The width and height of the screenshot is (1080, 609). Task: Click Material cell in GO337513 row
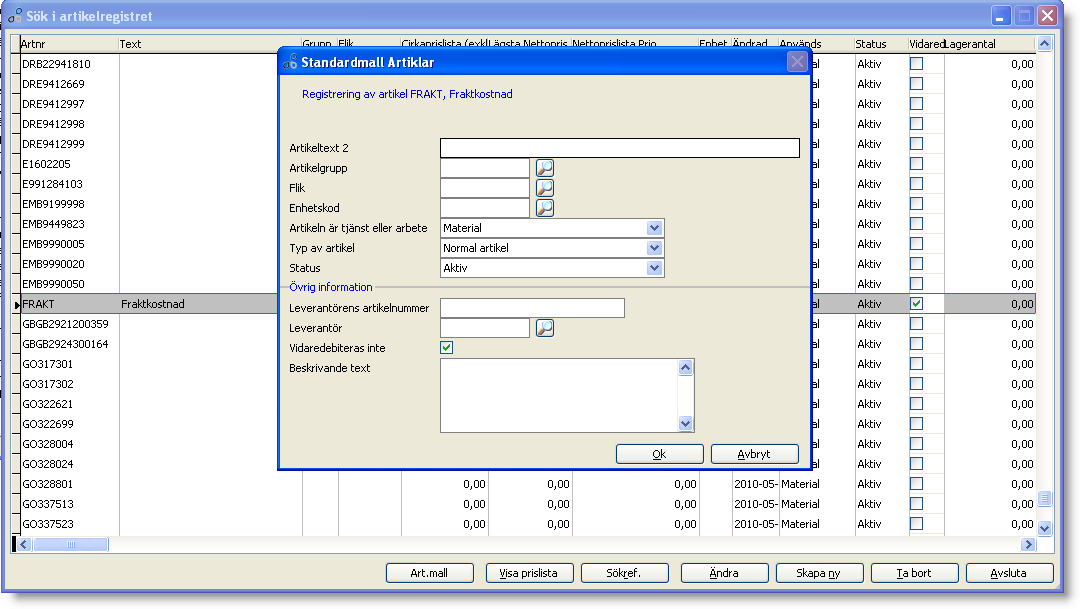point(800,504)
